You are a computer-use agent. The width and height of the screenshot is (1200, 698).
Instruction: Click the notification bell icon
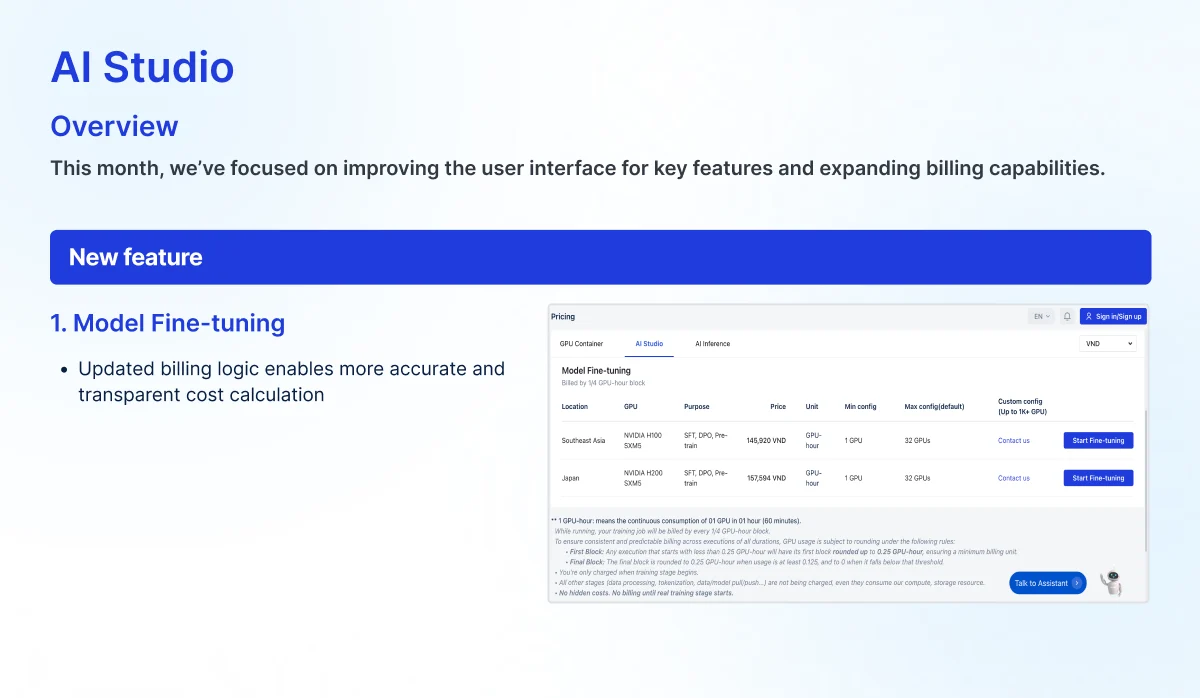coord(1067,317)
